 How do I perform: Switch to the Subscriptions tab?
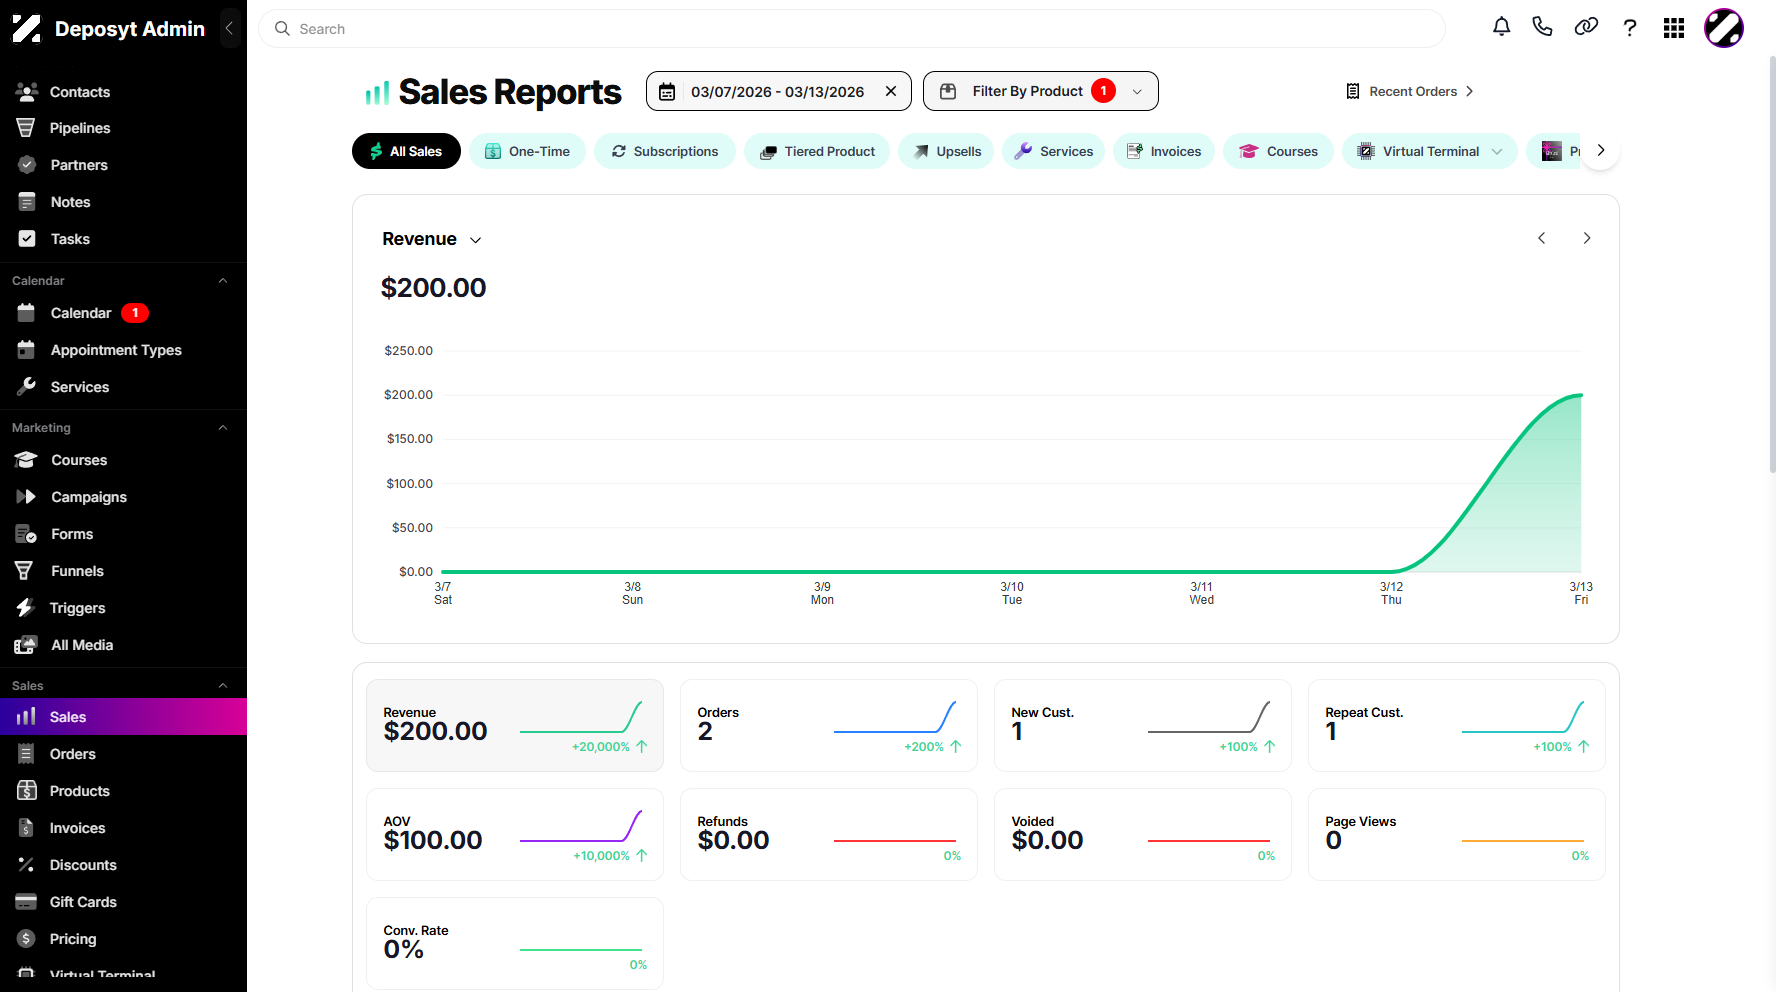[x=665, y=151]
